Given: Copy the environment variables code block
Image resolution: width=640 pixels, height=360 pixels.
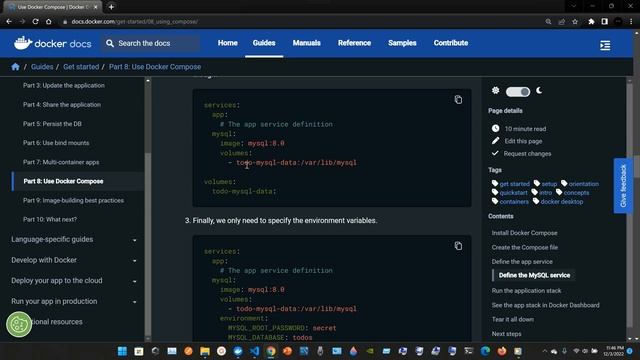Looking at the screenshot, I should [458, 246].
